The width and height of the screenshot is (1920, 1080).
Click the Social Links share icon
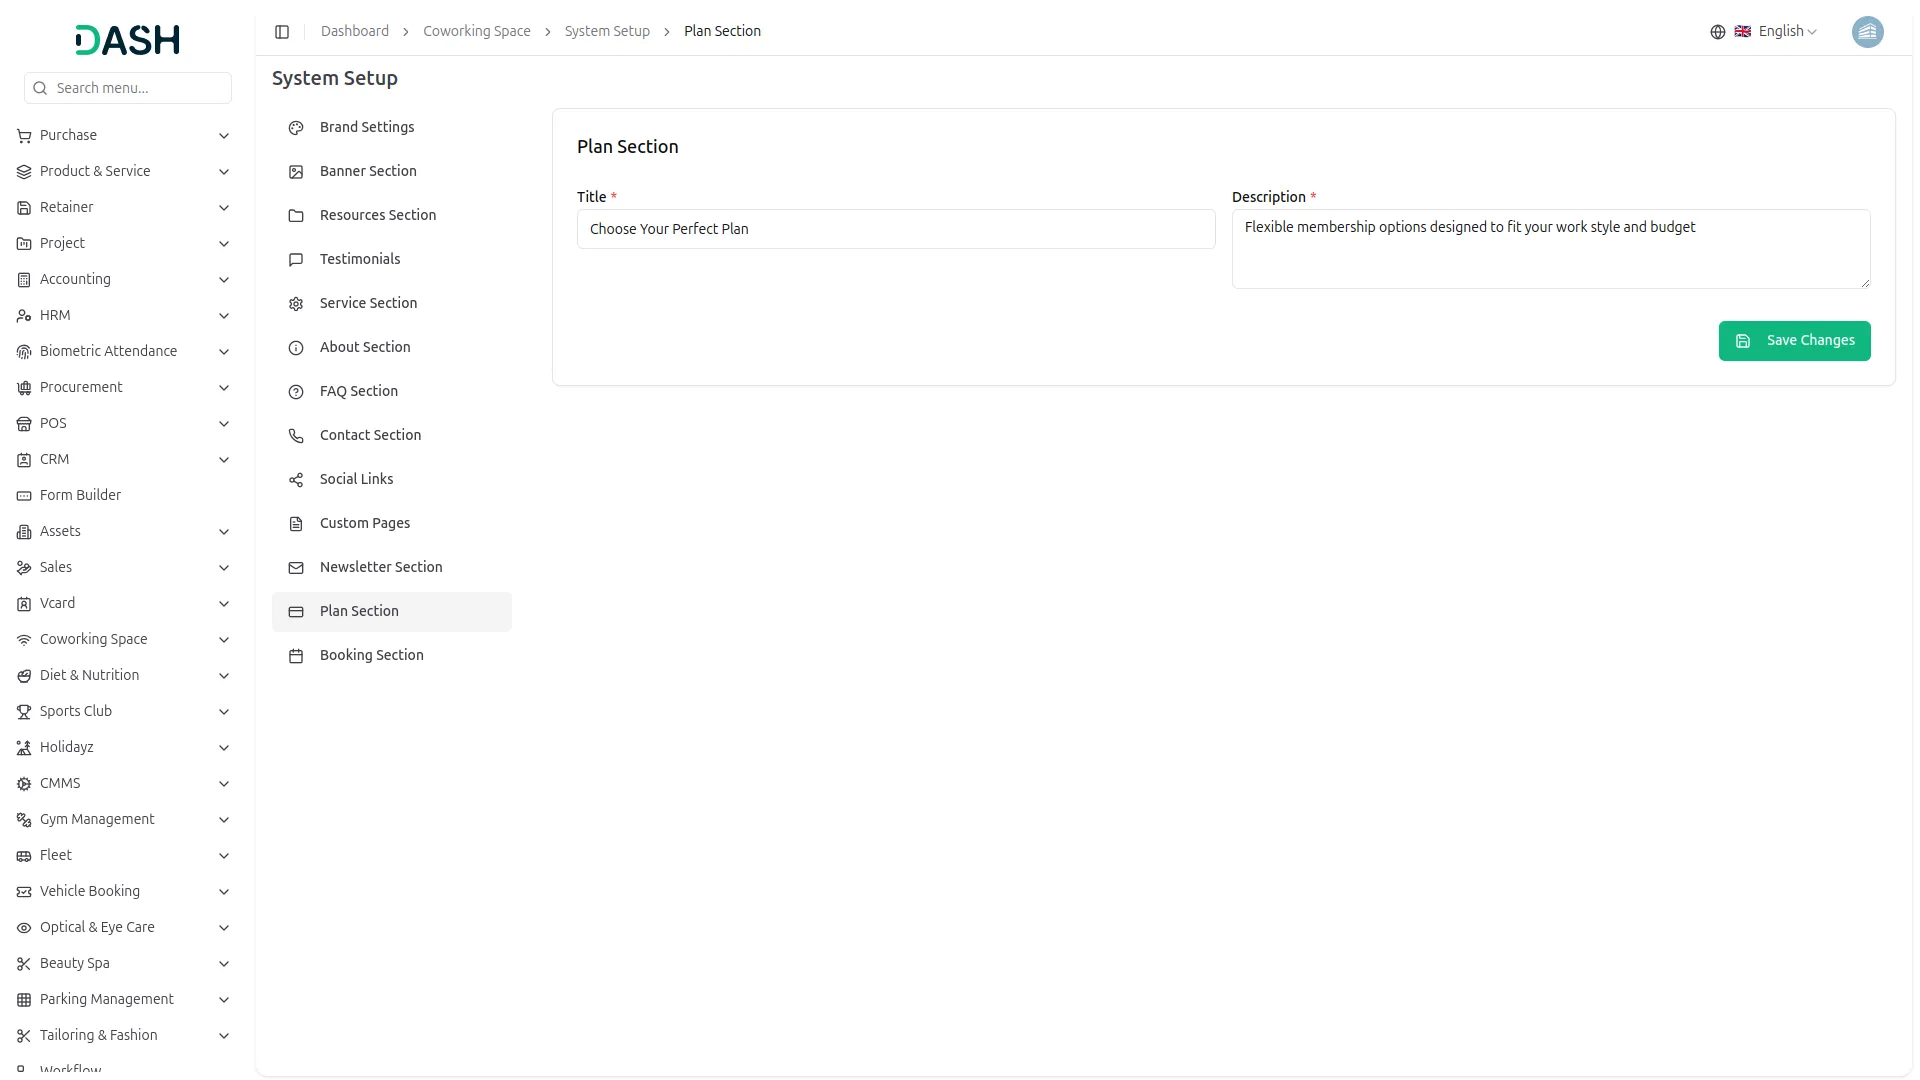[296, 480]
